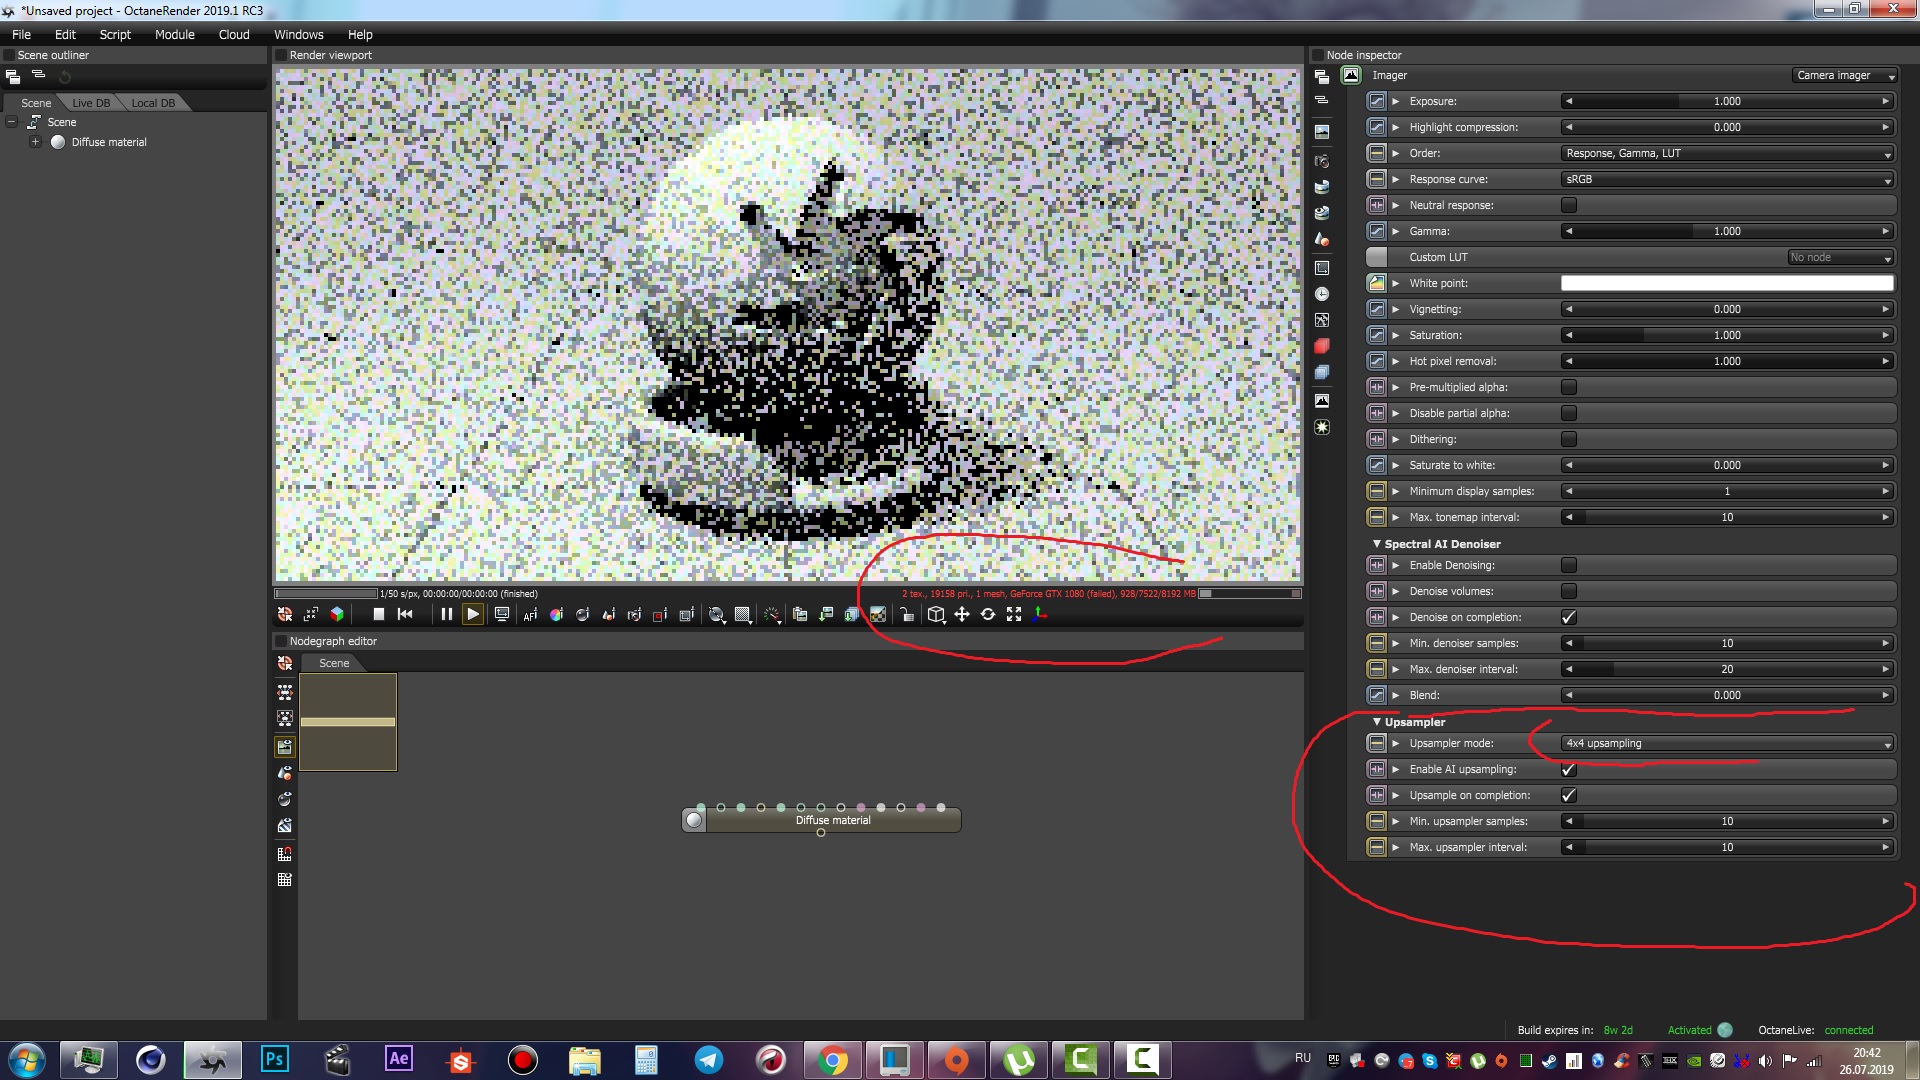This screenshot has width=1920, height=1080.
Task: Open the Response curve dropdown
Action: 1728,179
